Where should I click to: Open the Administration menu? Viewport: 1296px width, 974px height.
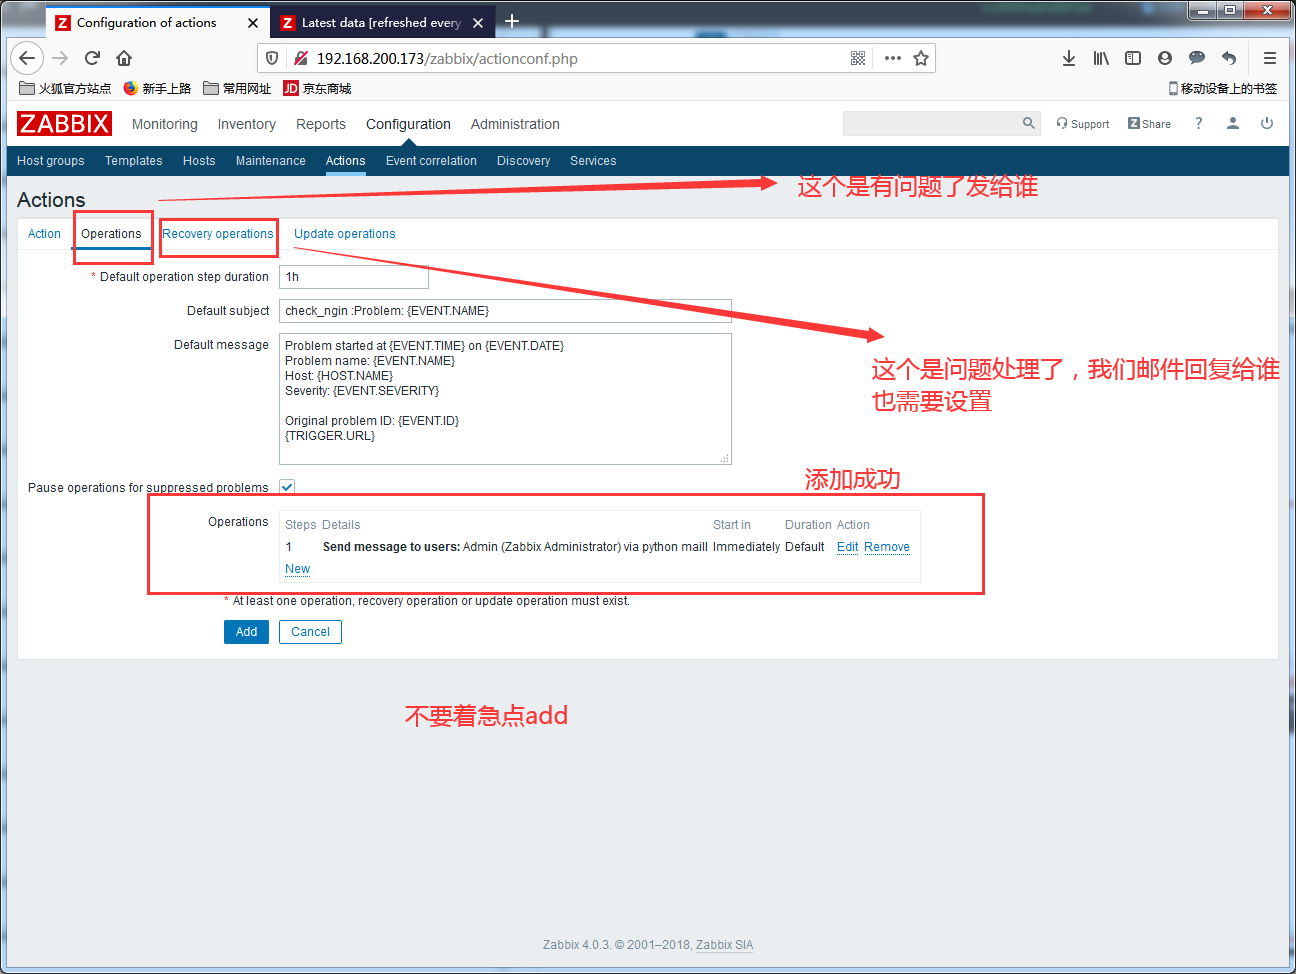coord(515,124)
